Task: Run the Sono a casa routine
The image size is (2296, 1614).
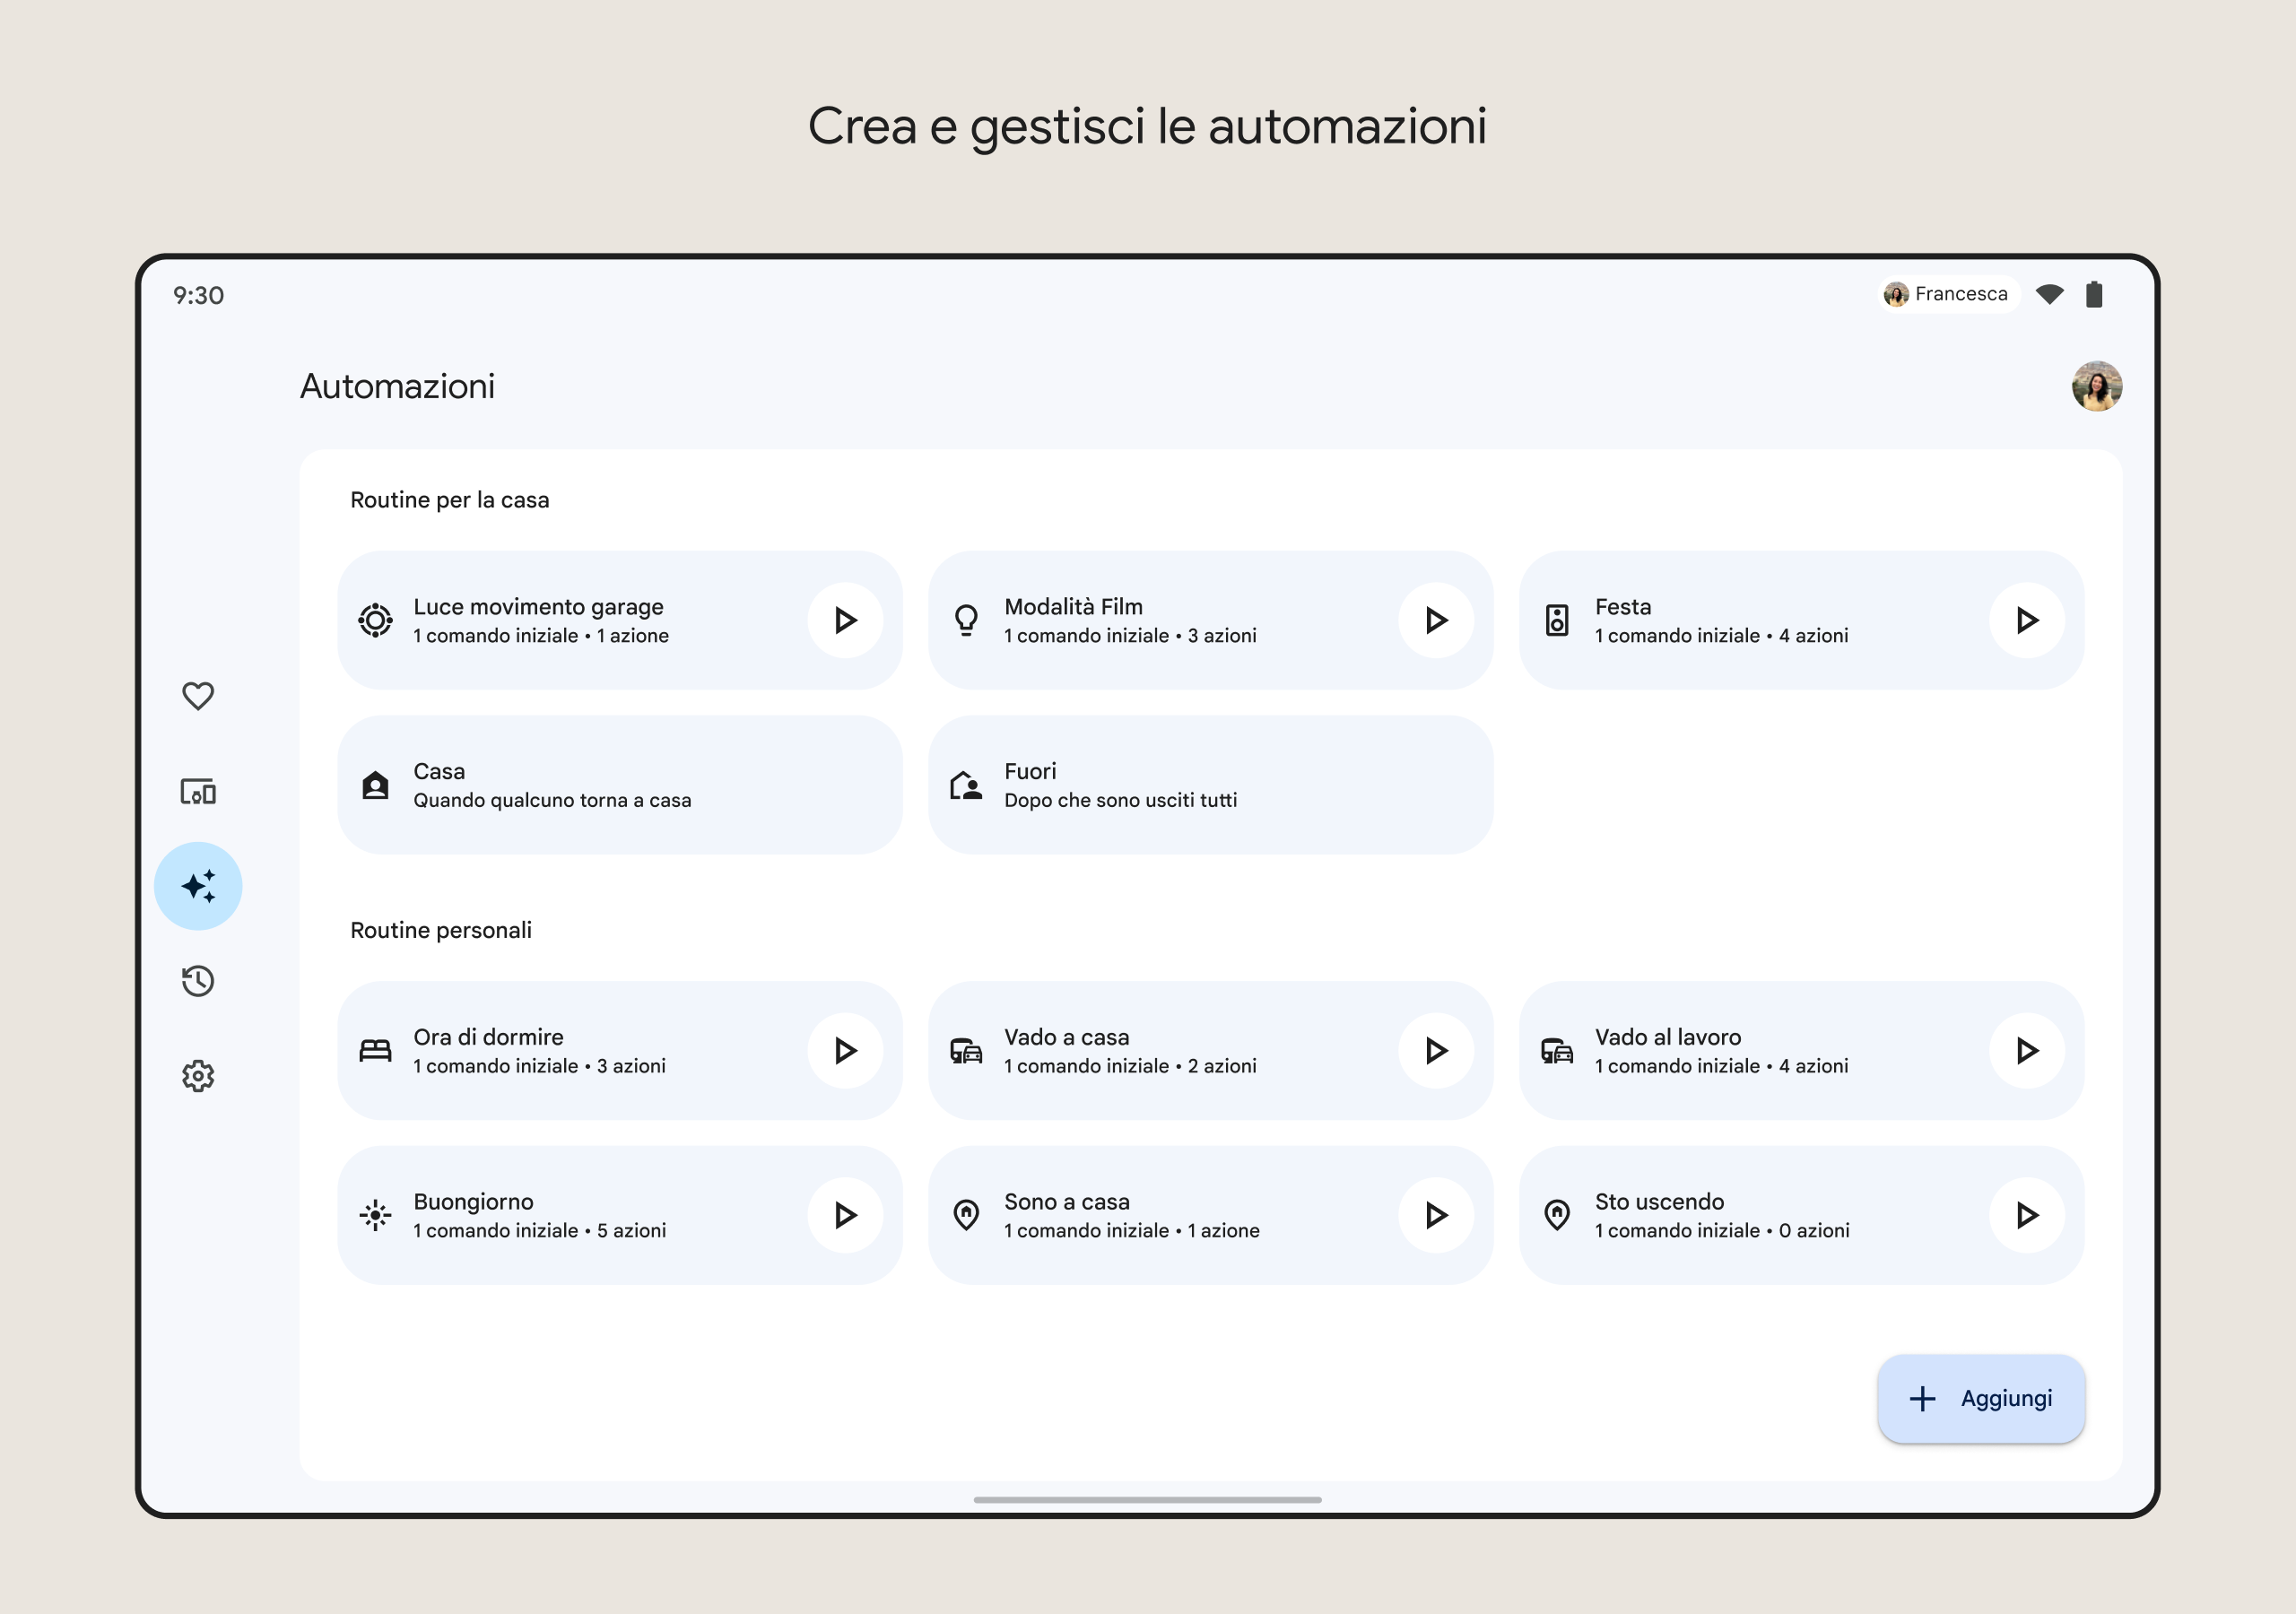Action: coord(1436,1215)
